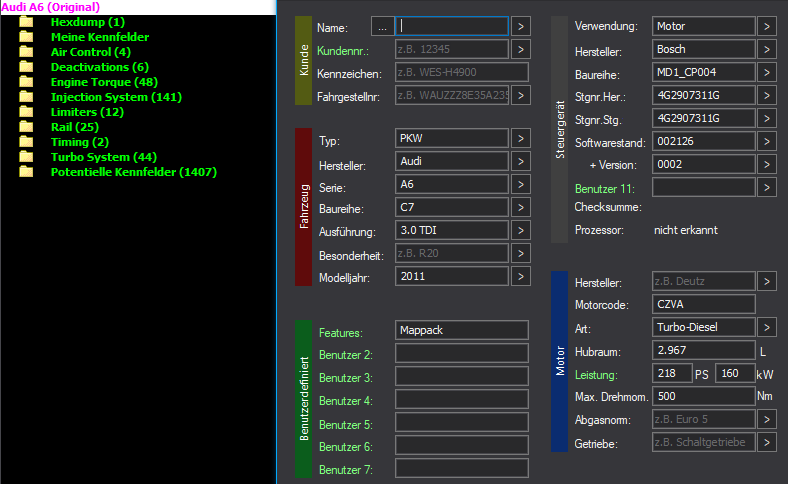
Task: Open the Stgnr.Stg. dropdown arrow
Action: click(767, 119)
